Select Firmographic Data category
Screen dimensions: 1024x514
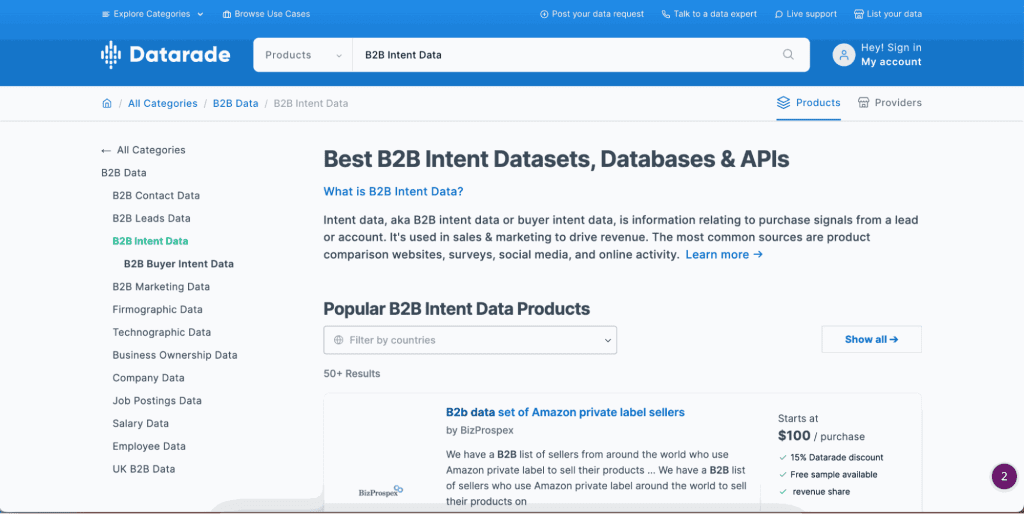pos(157,310)
